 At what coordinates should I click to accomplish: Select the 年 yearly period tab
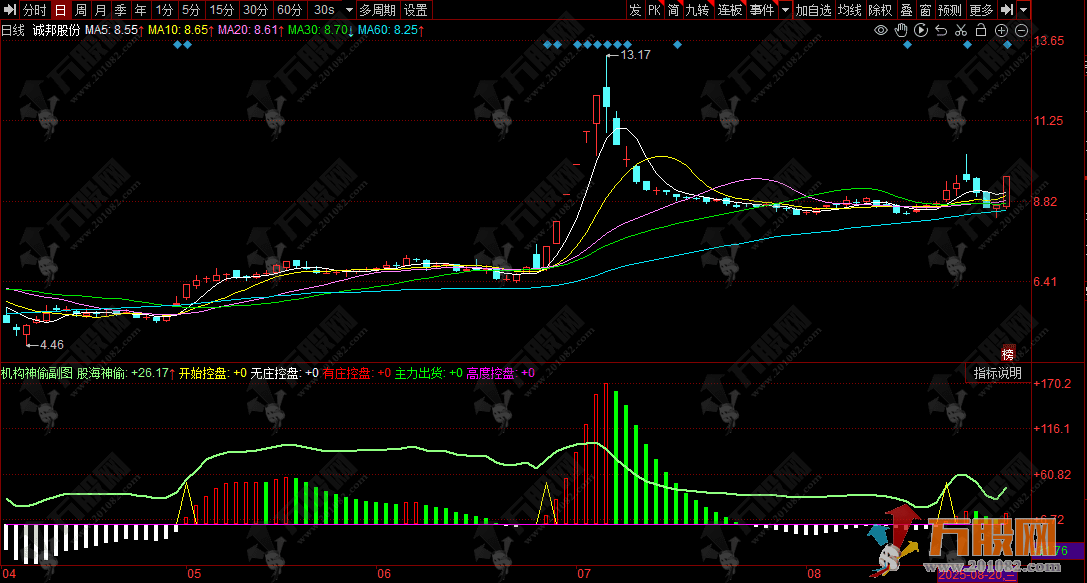tap(141, 10)
